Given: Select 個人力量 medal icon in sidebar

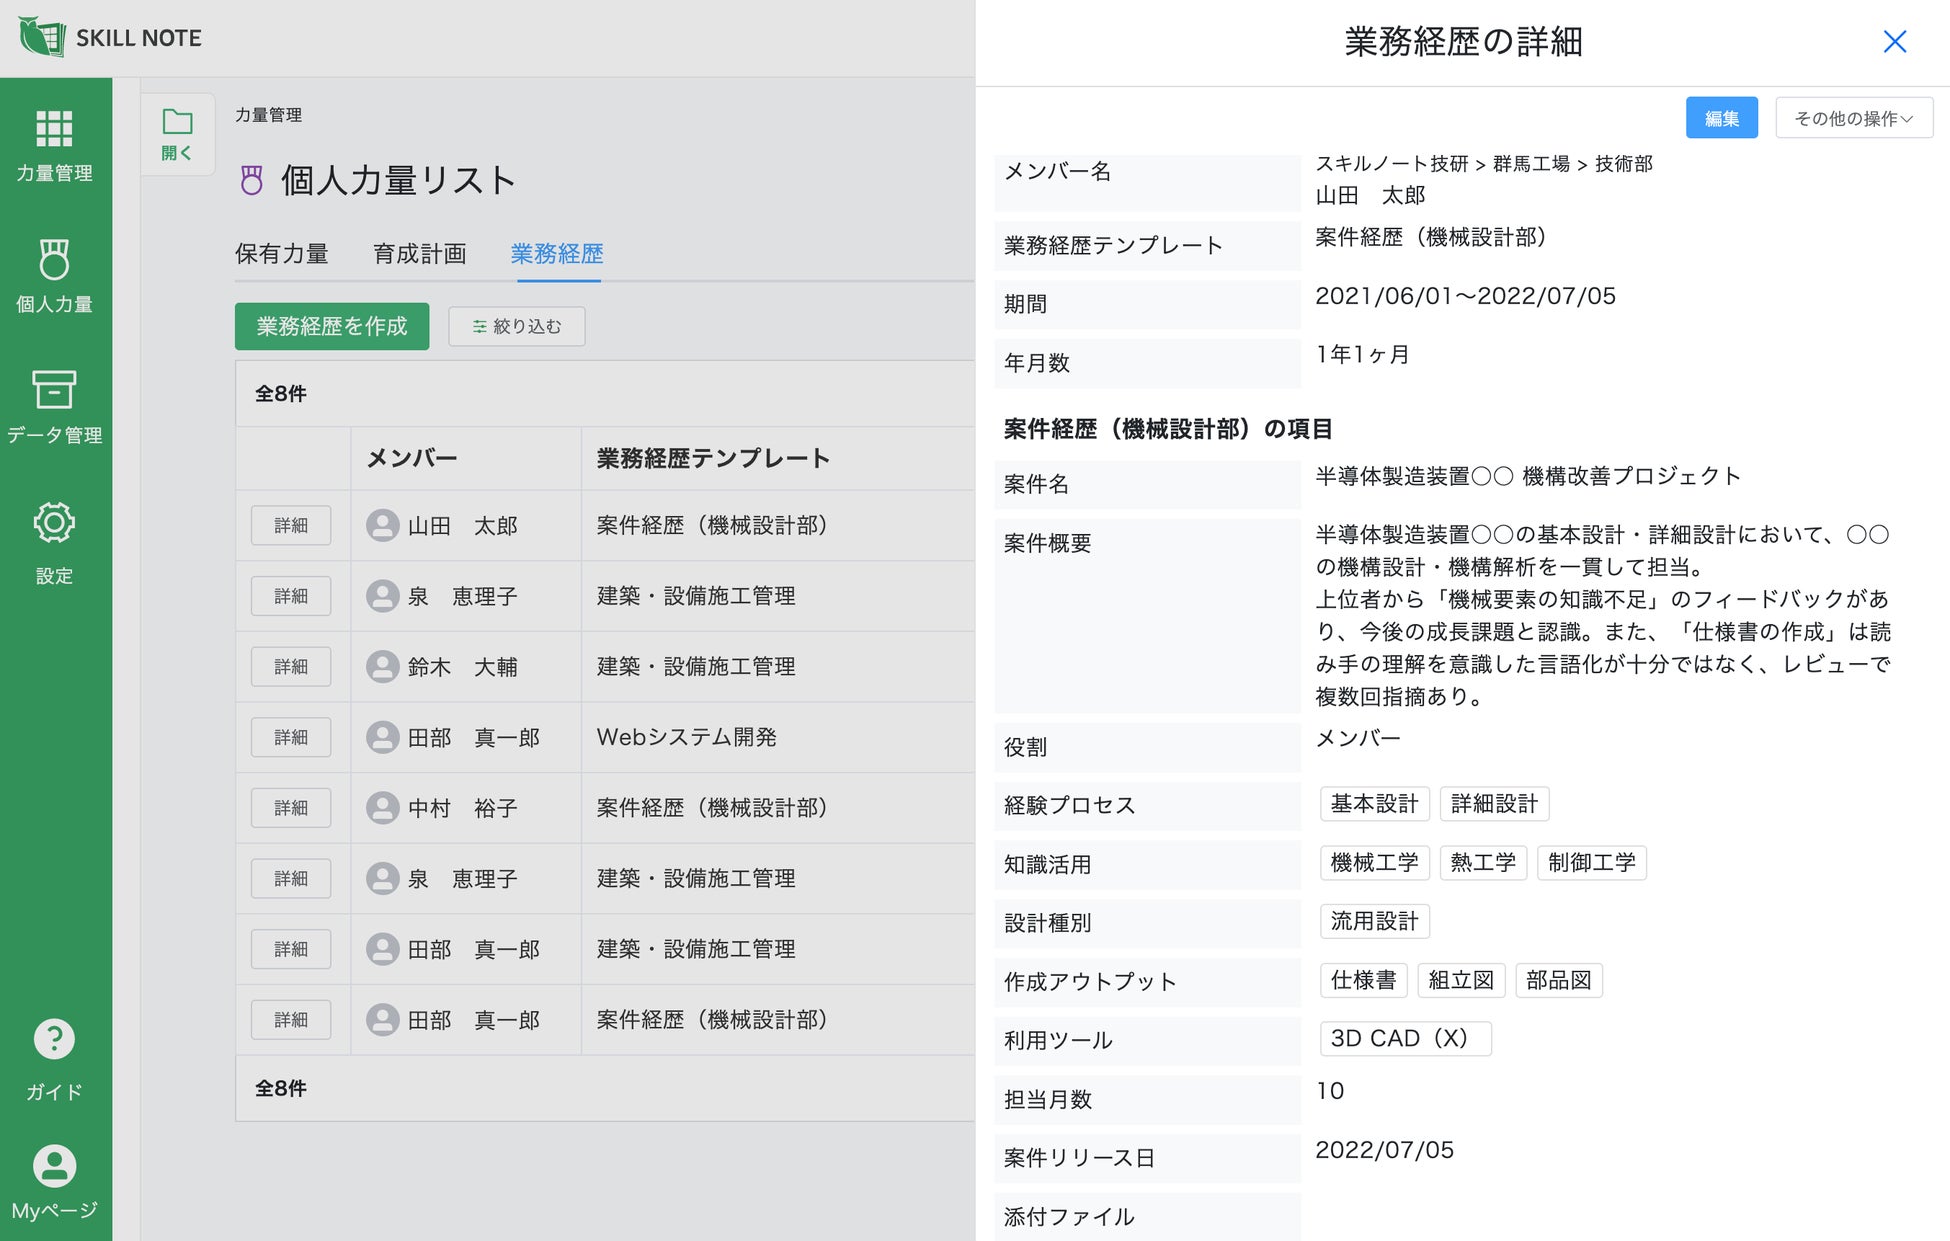Looking at the screenshot, I should (x=54, y=260).
